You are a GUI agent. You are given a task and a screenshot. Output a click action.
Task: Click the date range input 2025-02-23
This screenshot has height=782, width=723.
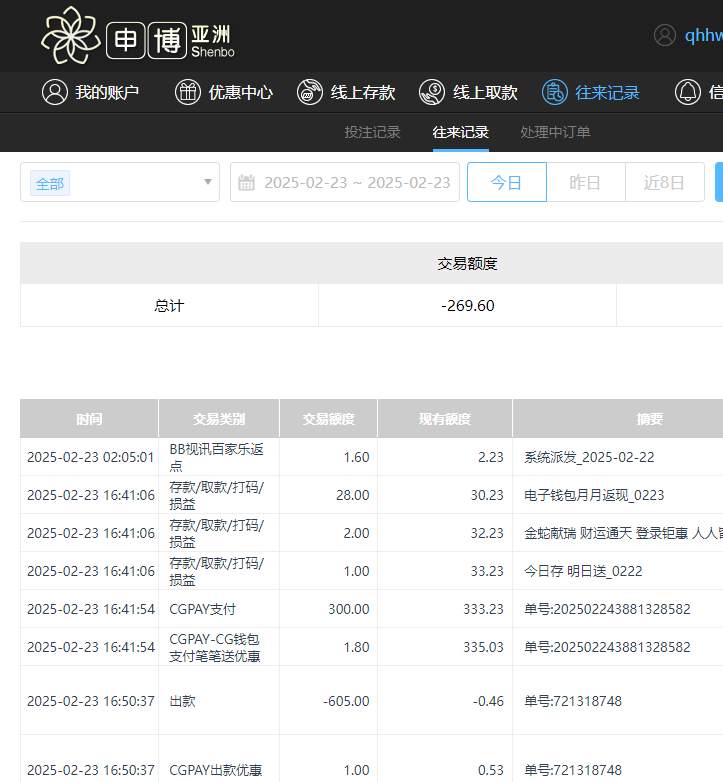point(356,183)
